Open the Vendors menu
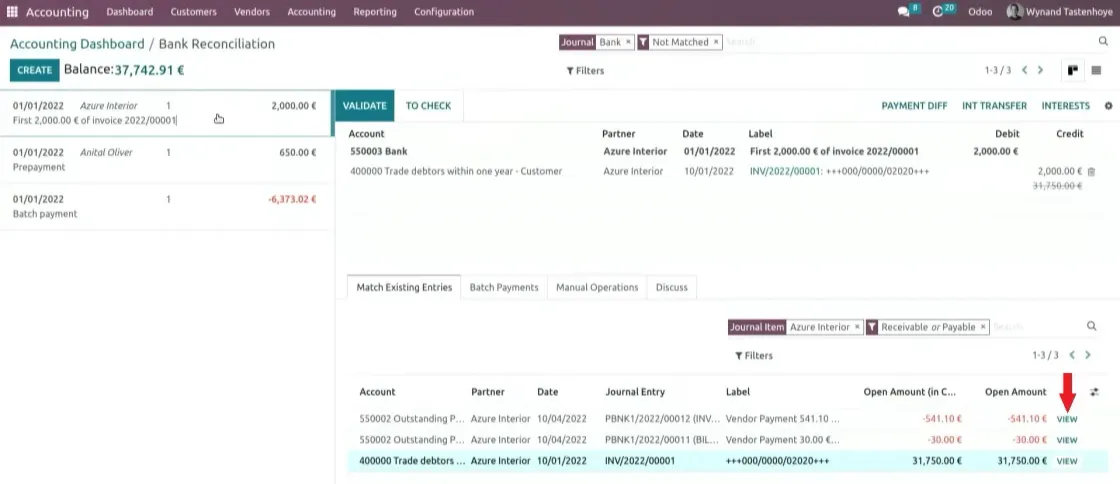The height and width of the screenshot is (484, 1120). [252, 12]
